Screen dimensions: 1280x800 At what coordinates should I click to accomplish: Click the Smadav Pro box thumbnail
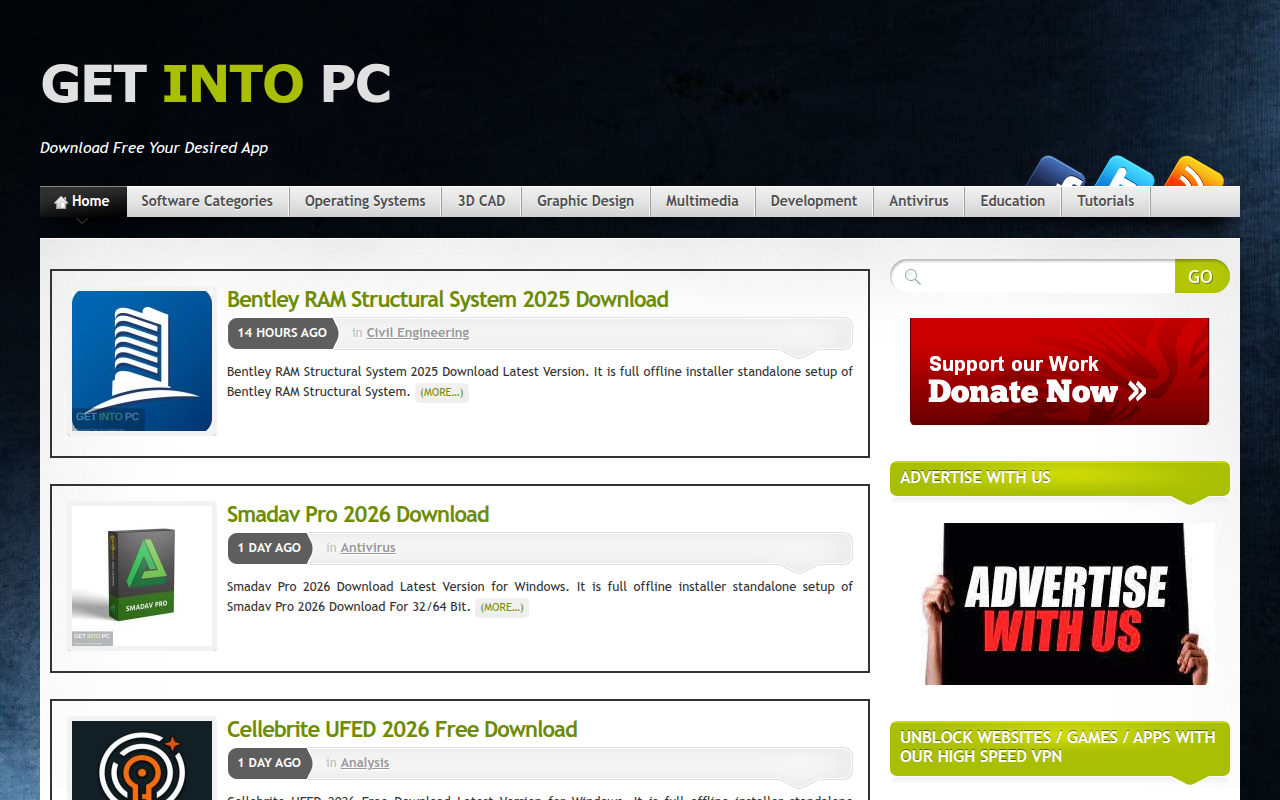pyautogui.click(x=142, y=576)
